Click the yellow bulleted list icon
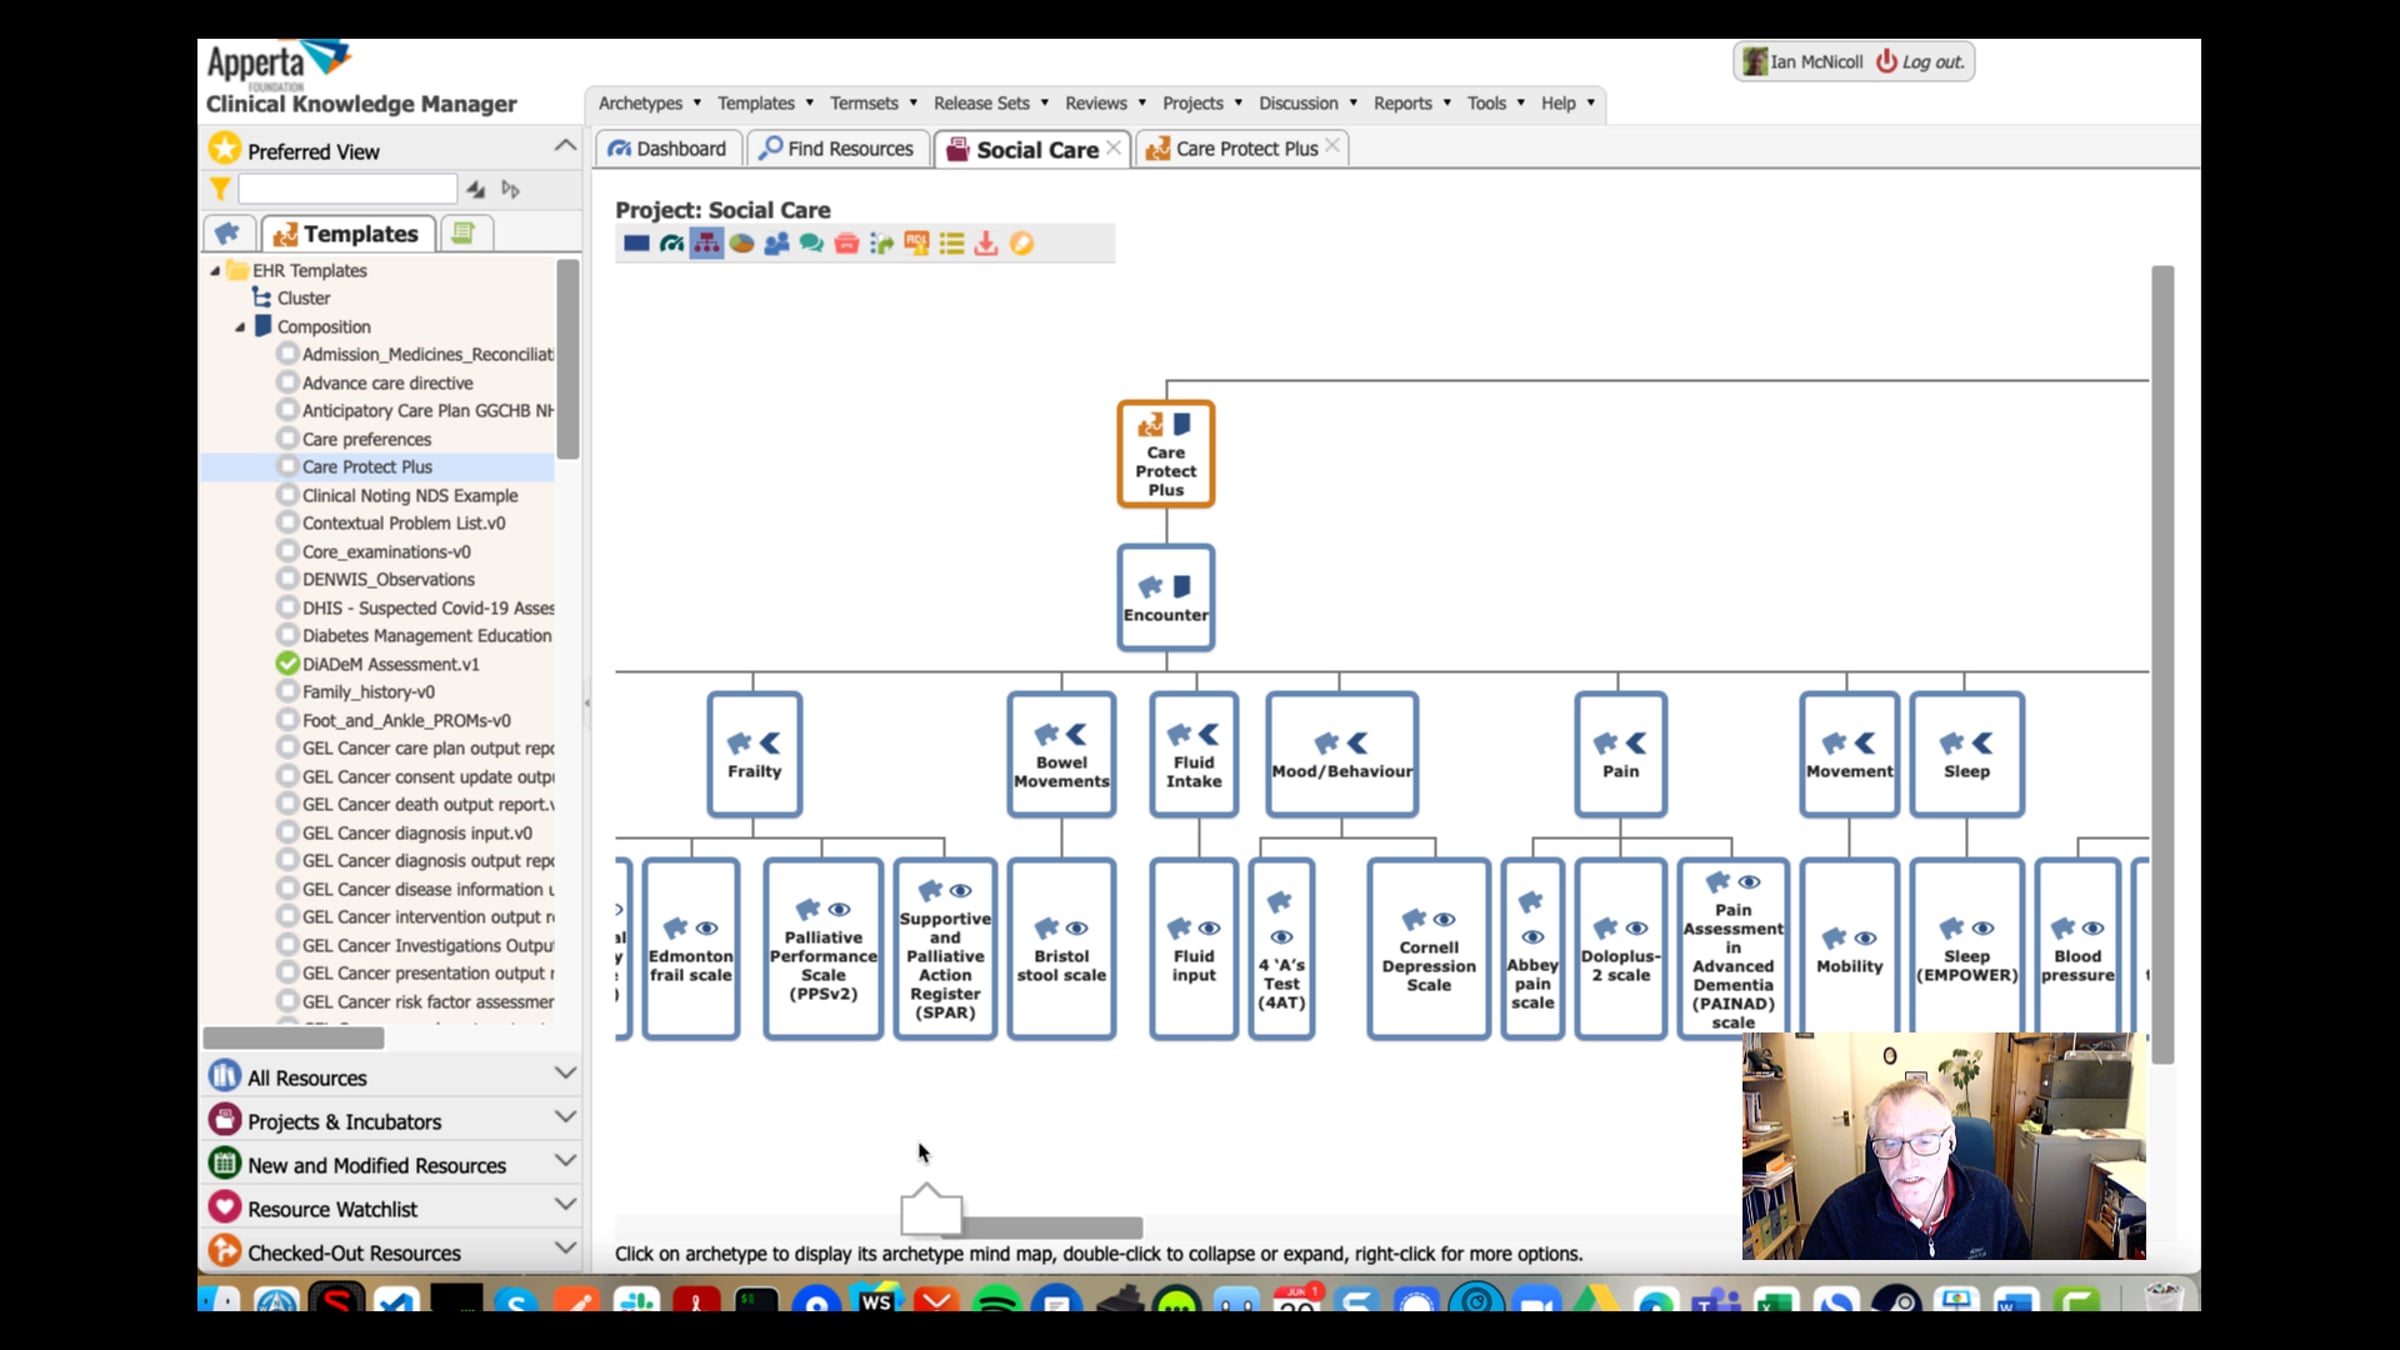Viewport: 2400px width, 1350px height. coord(951,243)
